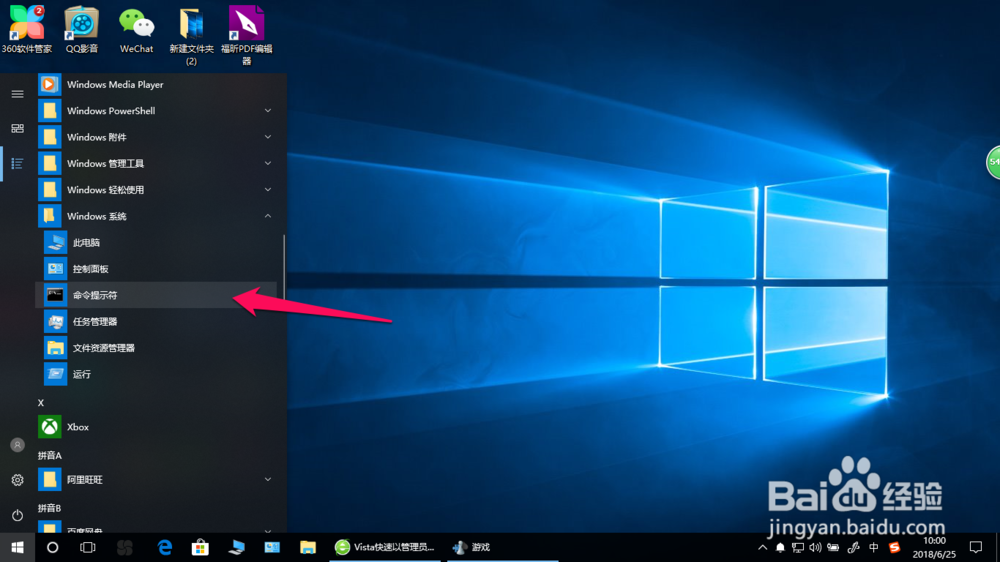This screenshot has height=562, width=1000.
Task: Collapse Windows 系统 folder chevron
Action: point(268,216)
